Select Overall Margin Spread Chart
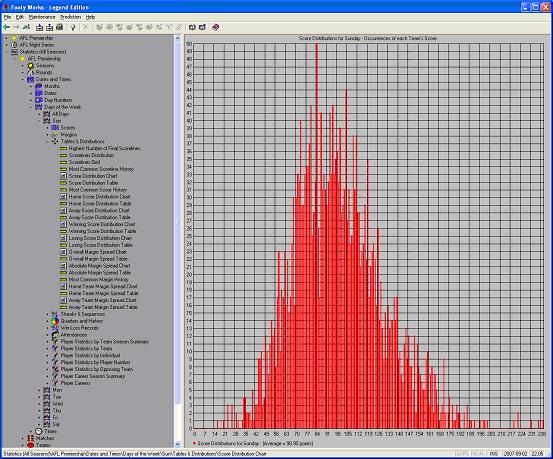Screen dimensions: 553x459 98,252
